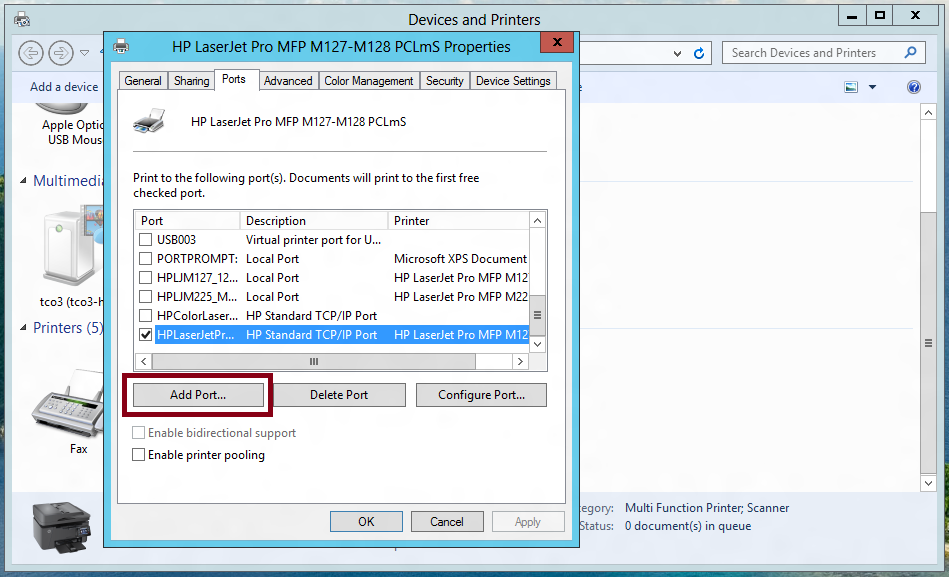Click the Forward arrow in Devices and Printers
Screen dimensions: 949x577
[61, 53]
